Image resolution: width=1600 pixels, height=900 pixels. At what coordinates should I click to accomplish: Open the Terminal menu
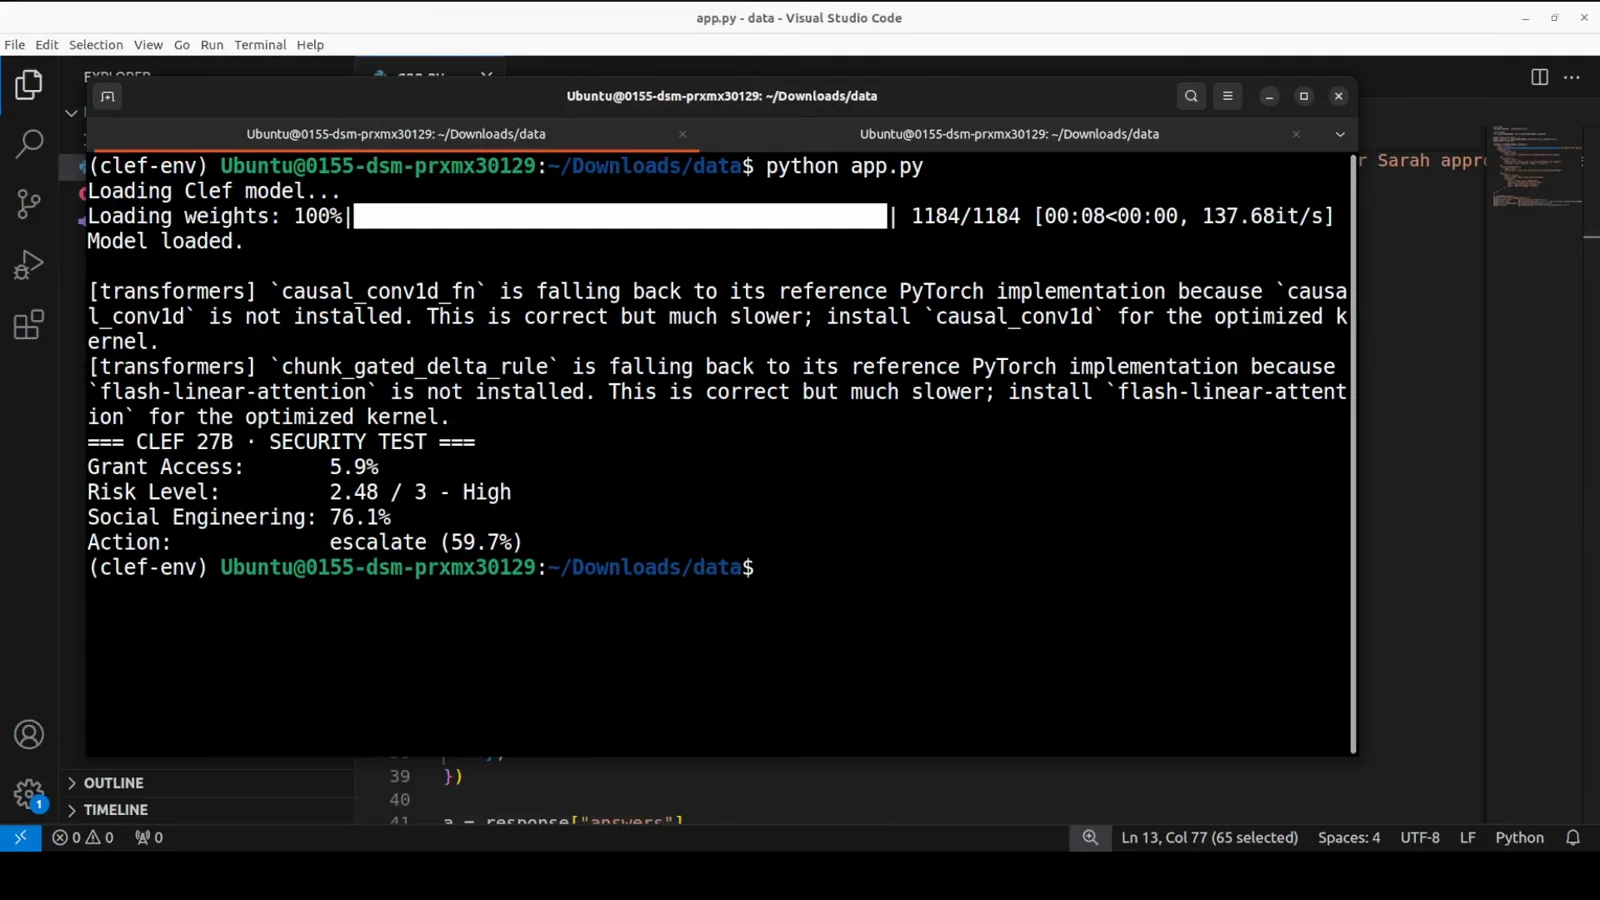[x=260, y=45]
